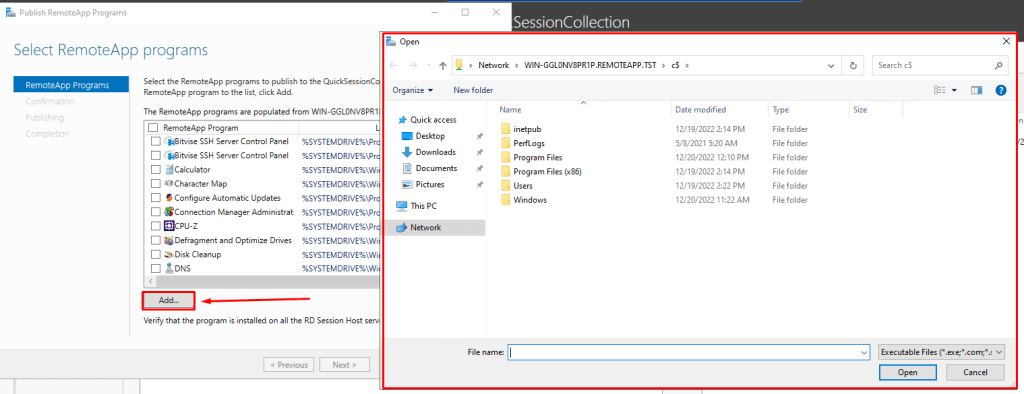
Task: Open the Executable Files type filter
Action: pos(942,352)
